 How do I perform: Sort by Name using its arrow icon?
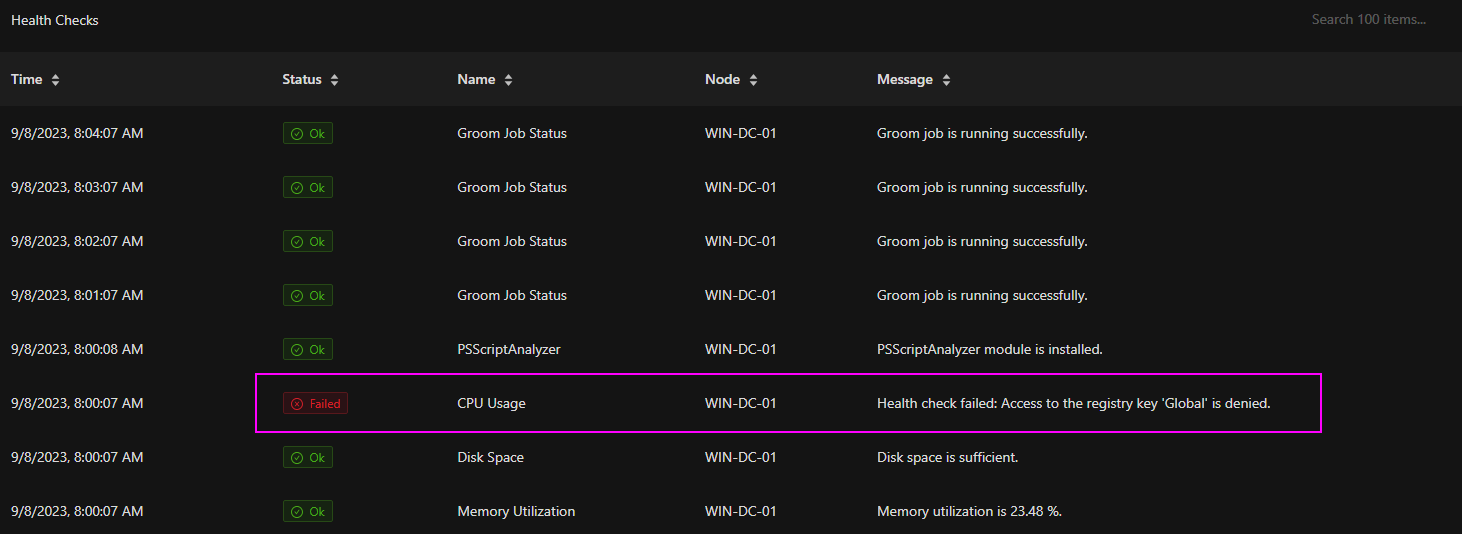tap(508, 80)
